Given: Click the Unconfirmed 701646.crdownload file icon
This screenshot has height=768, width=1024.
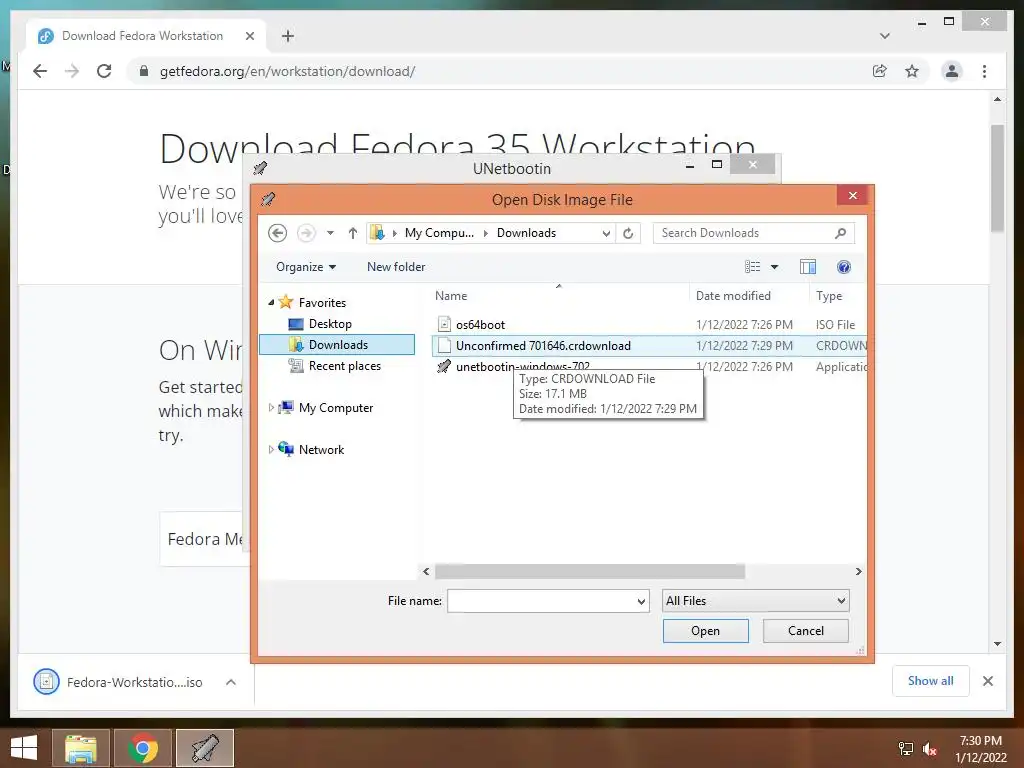Looking at the screenshot, I should tap(444, 345).
